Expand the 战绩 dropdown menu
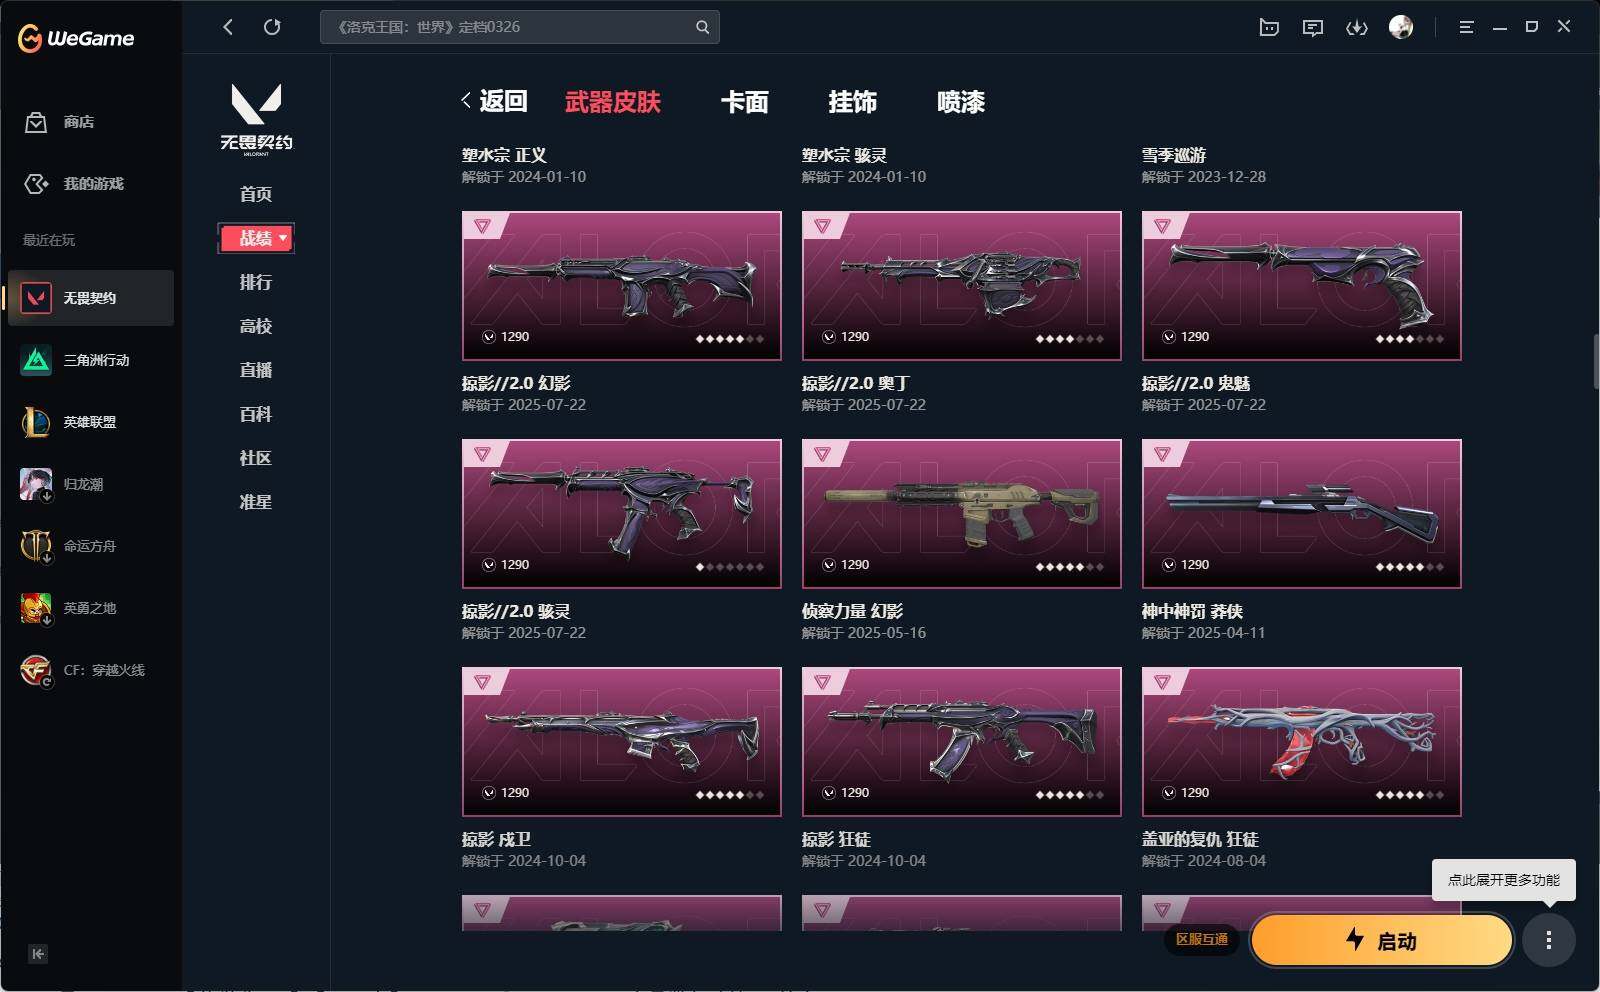The image size is (1600, 992). pos(256,238)
